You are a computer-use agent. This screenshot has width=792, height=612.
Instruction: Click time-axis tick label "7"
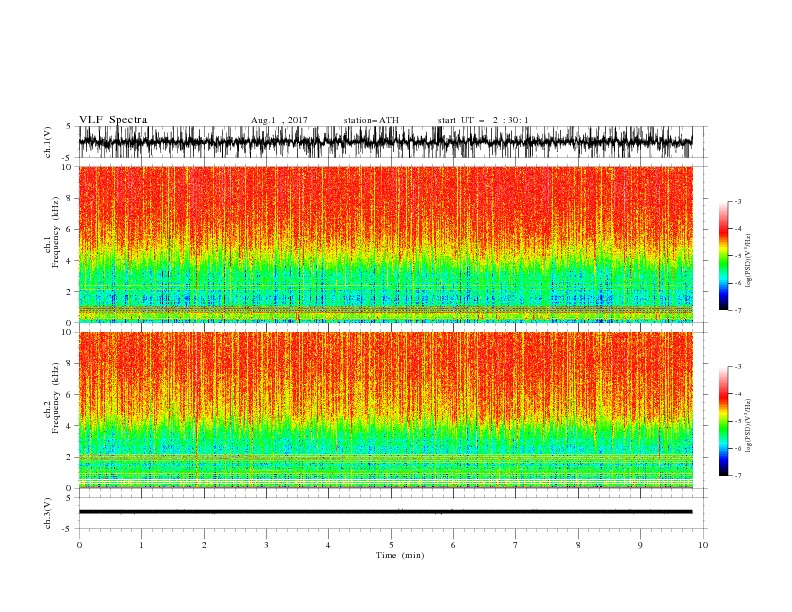(516, 545)
